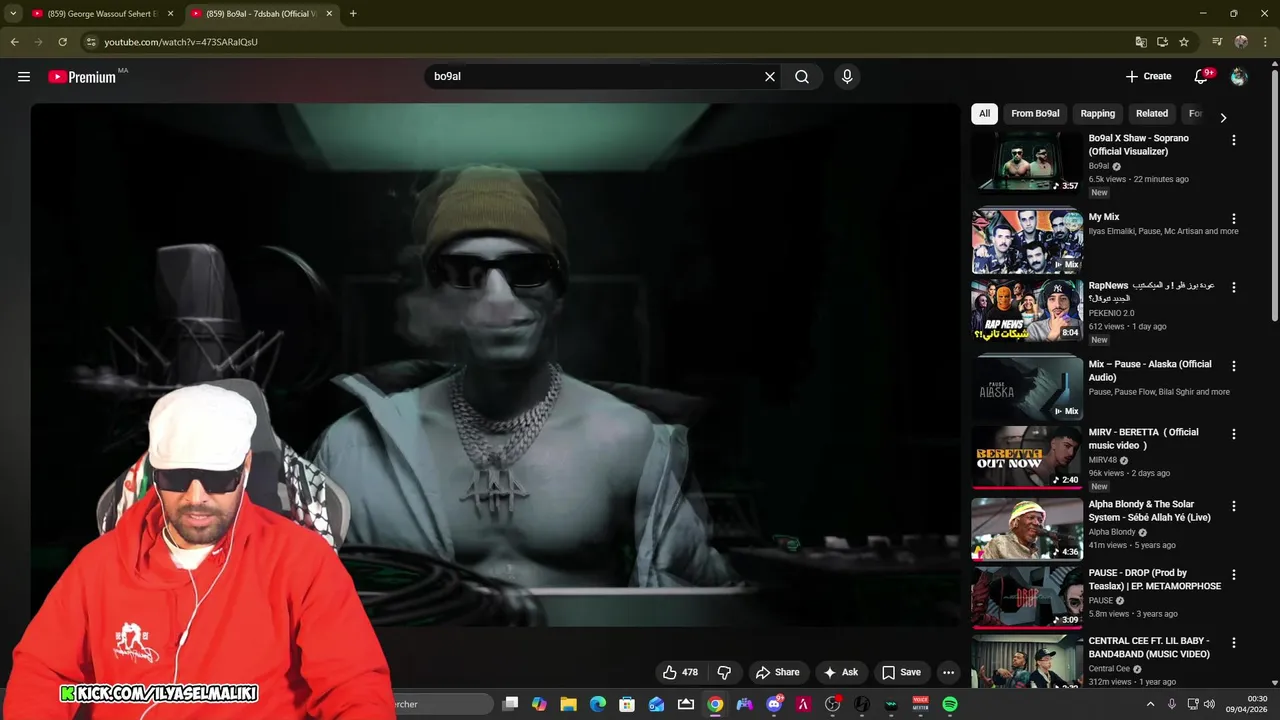Open Microsoft Store from taskbar
1280x720 pixels.
click(627, 704)
